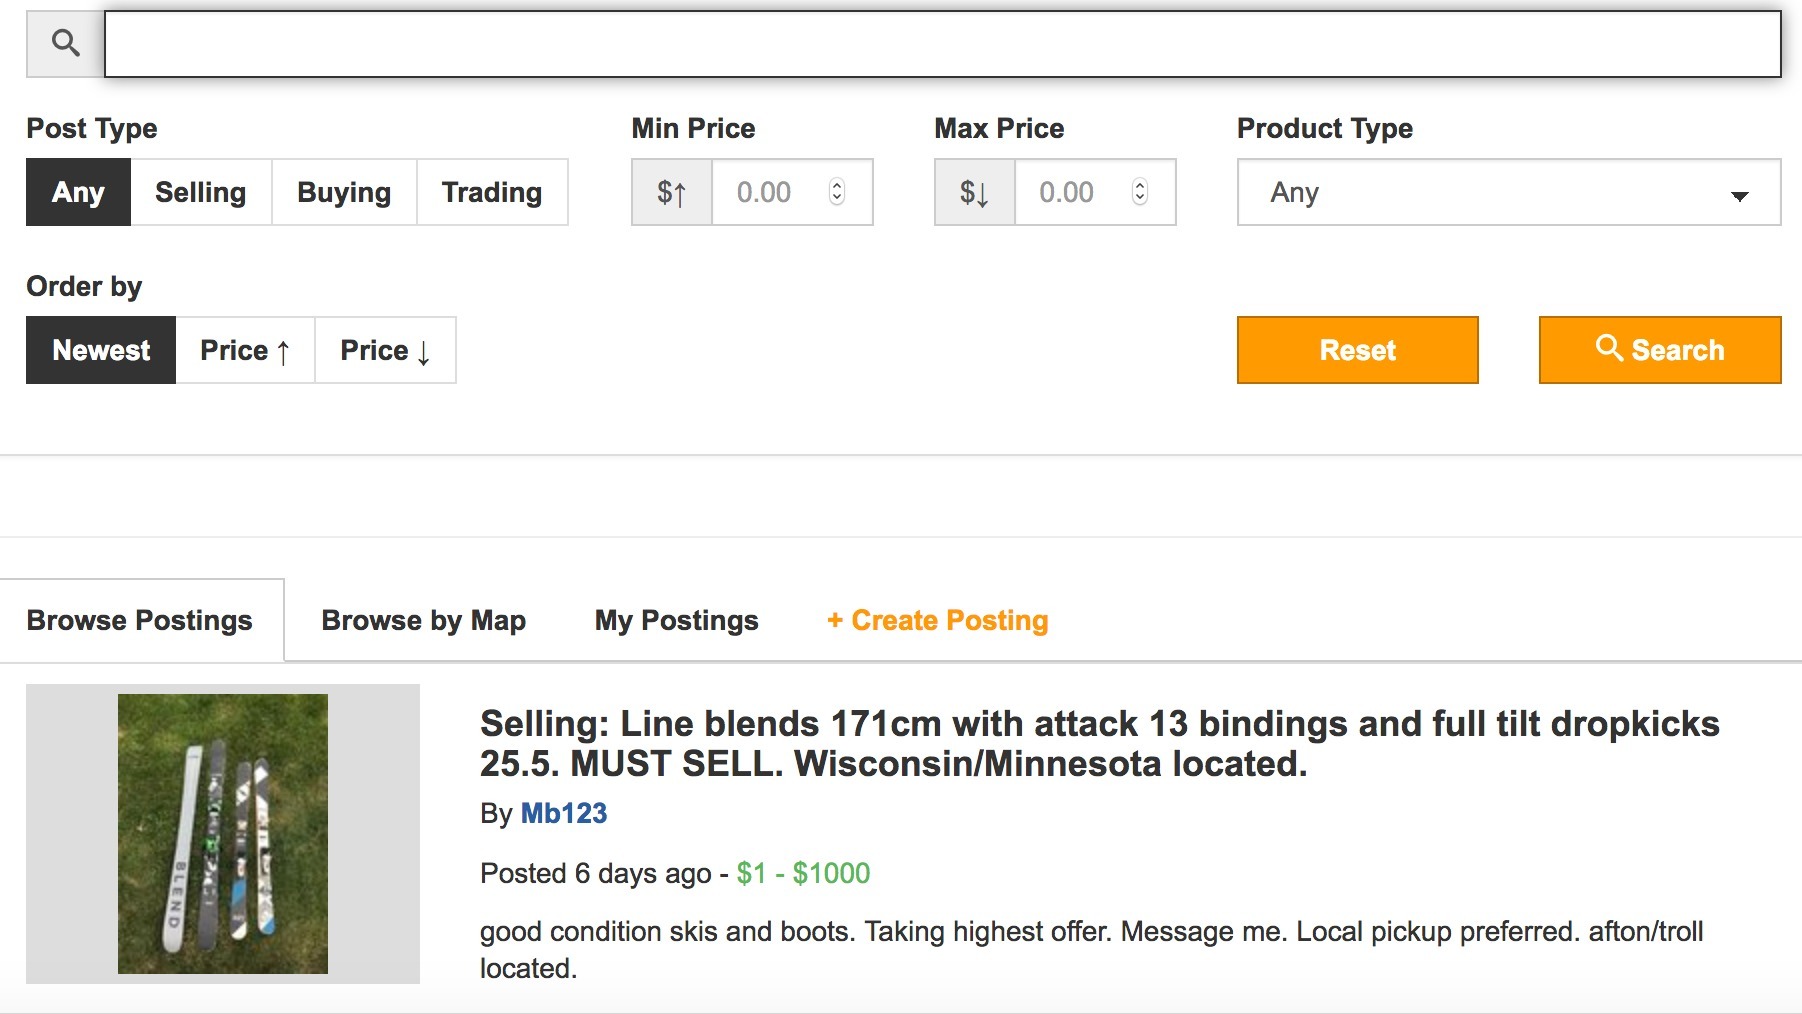Filter by Trading post type

492,192
